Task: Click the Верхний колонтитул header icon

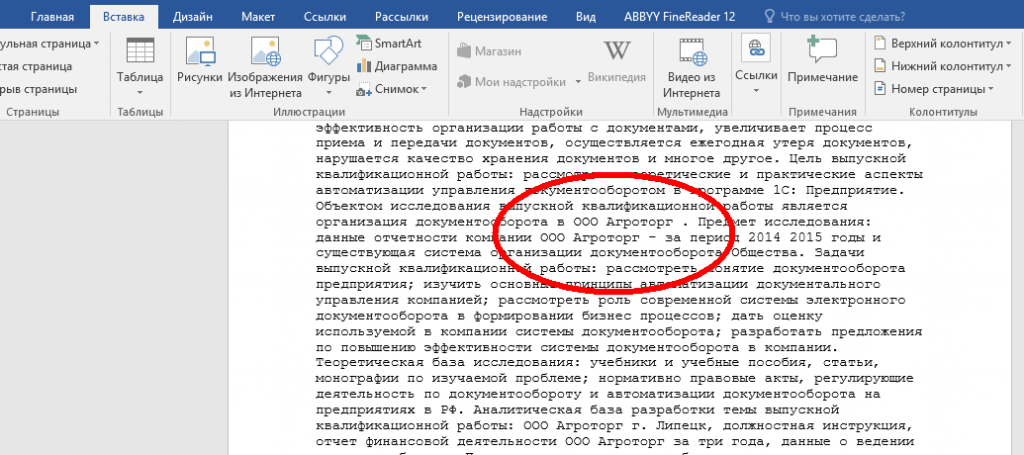Action: (880, 44)
